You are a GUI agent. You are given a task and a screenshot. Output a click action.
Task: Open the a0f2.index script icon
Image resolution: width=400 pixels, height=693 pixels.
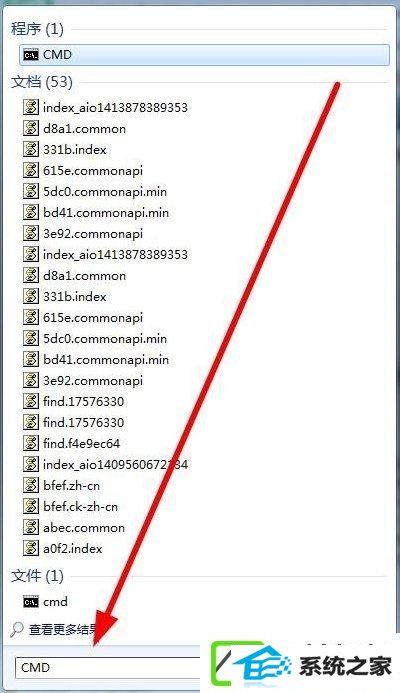(31, 548)
